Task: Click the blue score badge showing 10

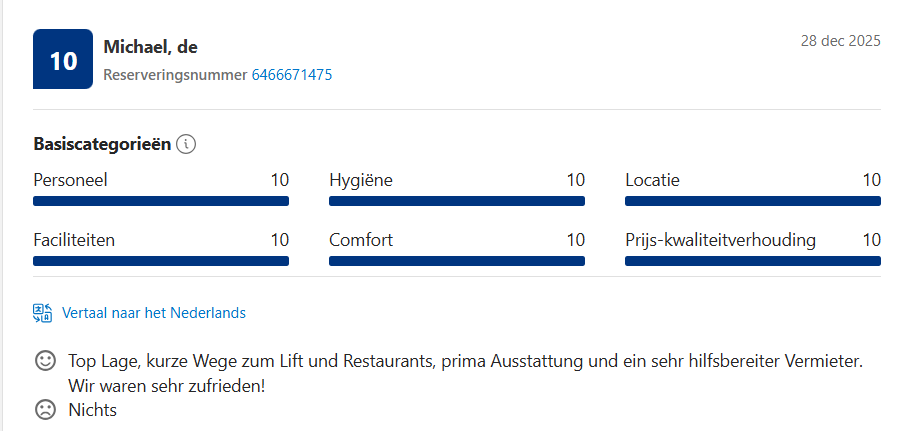Action: [63, 60]
